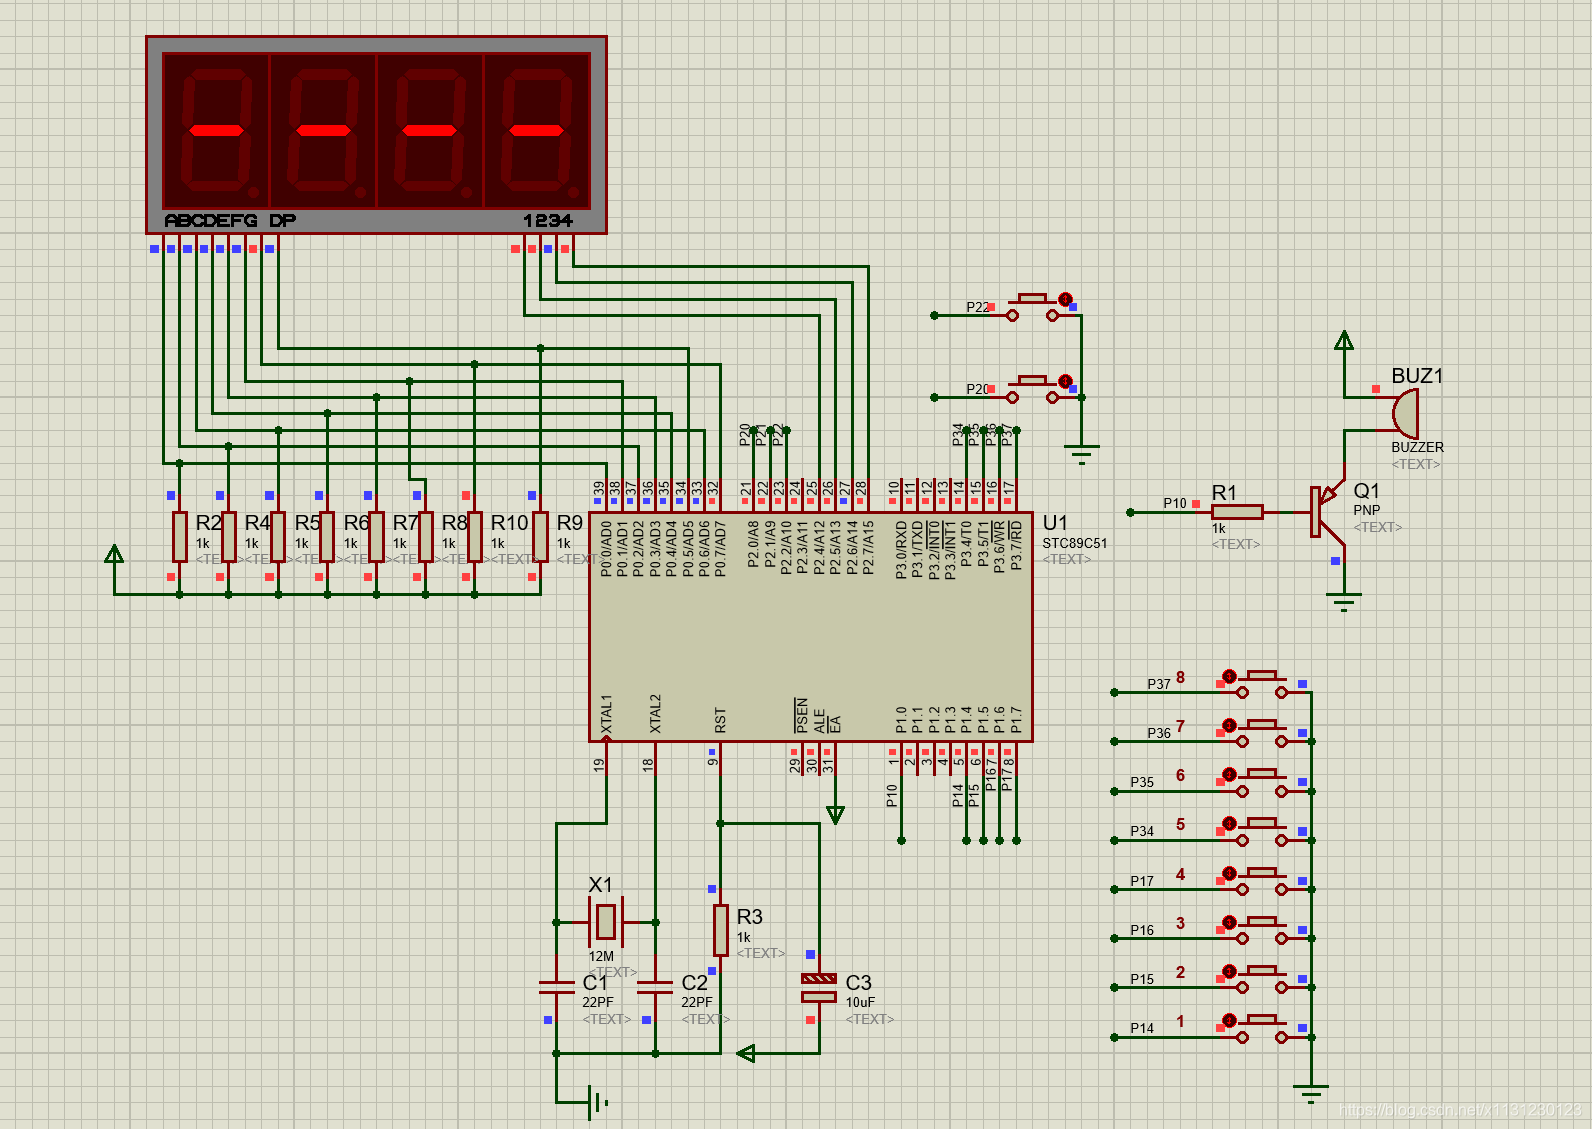
Task: Click the 1234 digit-select label on display
Action: click(548, 220)
